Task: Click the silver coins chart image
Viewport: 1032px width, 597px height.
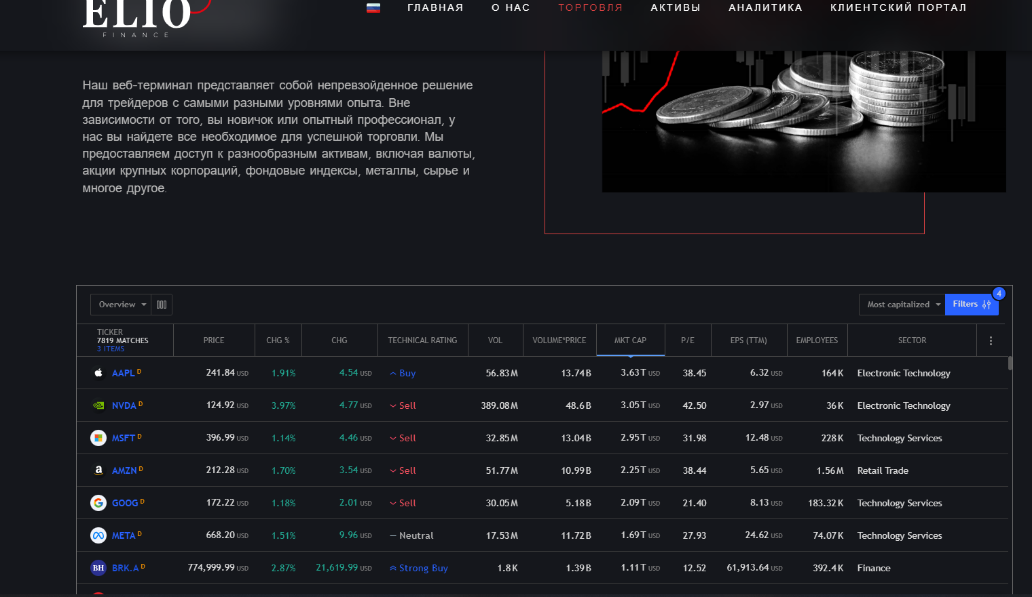Action: coord(804,122)
